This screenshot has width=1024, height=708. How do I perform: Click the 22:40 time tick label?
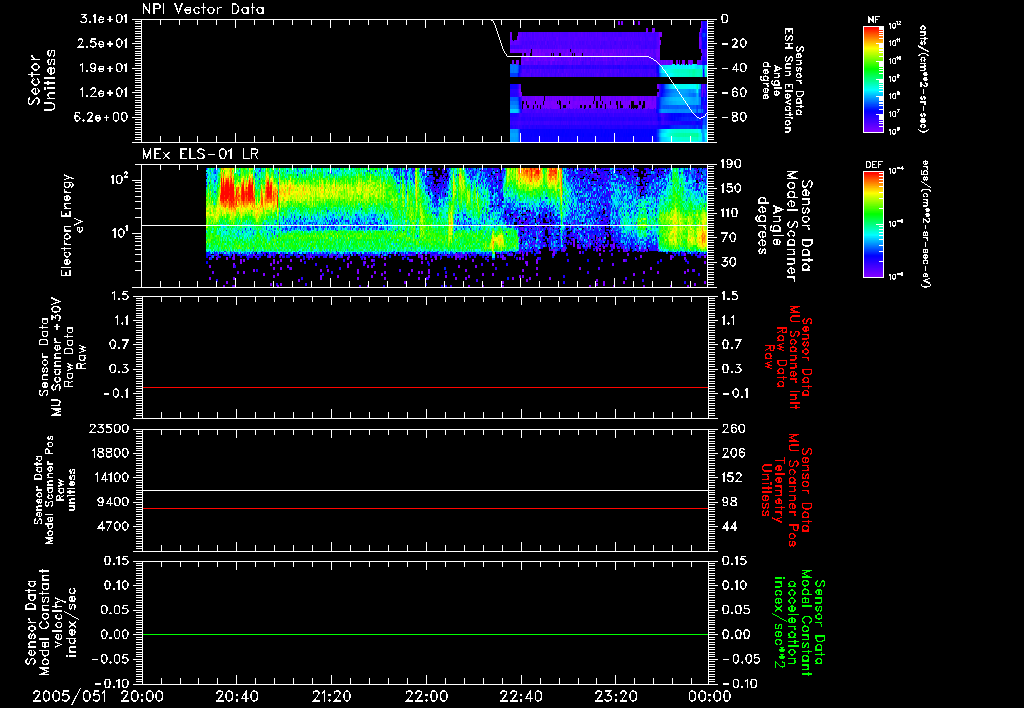[520, 696]
